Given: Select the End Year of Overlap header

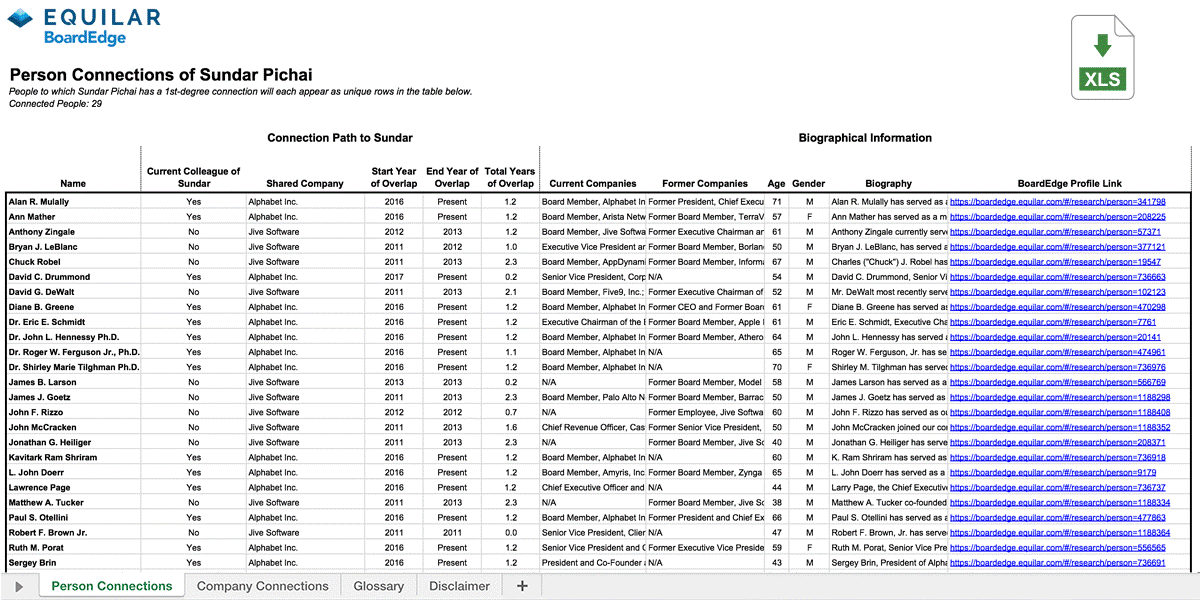Looking at the screenshot, I should coord(452,177).
